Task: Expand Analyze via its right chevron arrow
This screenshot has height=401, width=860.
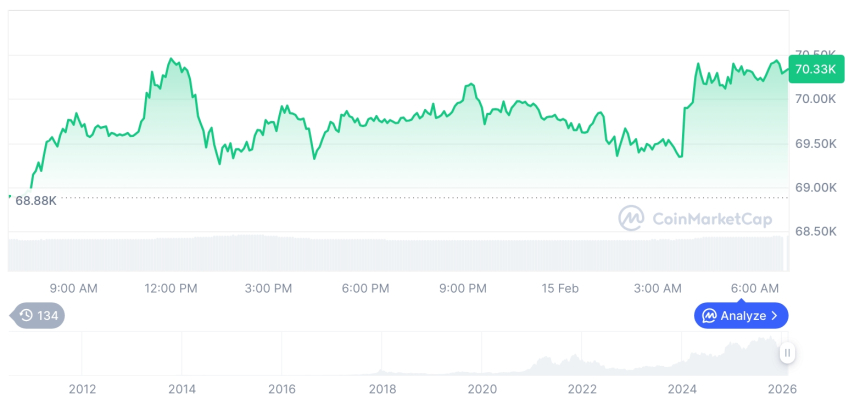Action: [775, 316]
